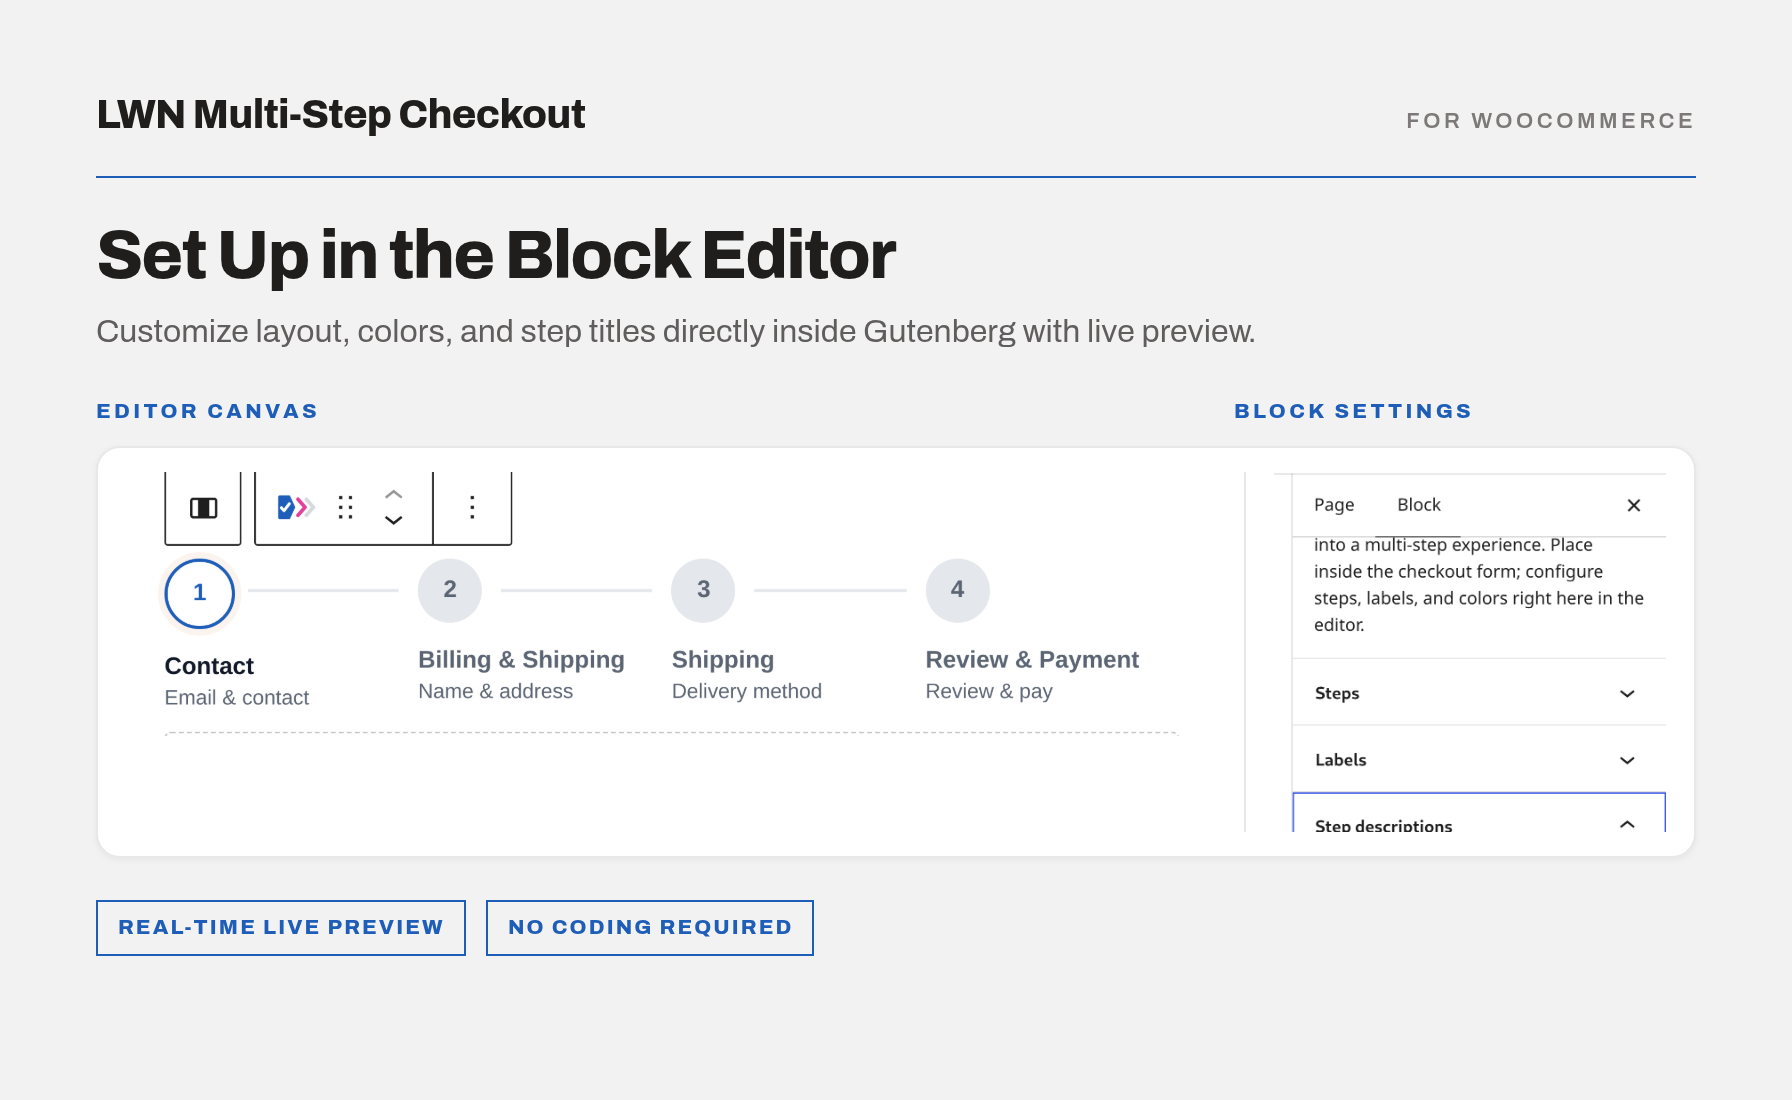Click the Real-Time Live Preview badge
The width and height of the screenshot is (1792, 1100).
point(281,928)
